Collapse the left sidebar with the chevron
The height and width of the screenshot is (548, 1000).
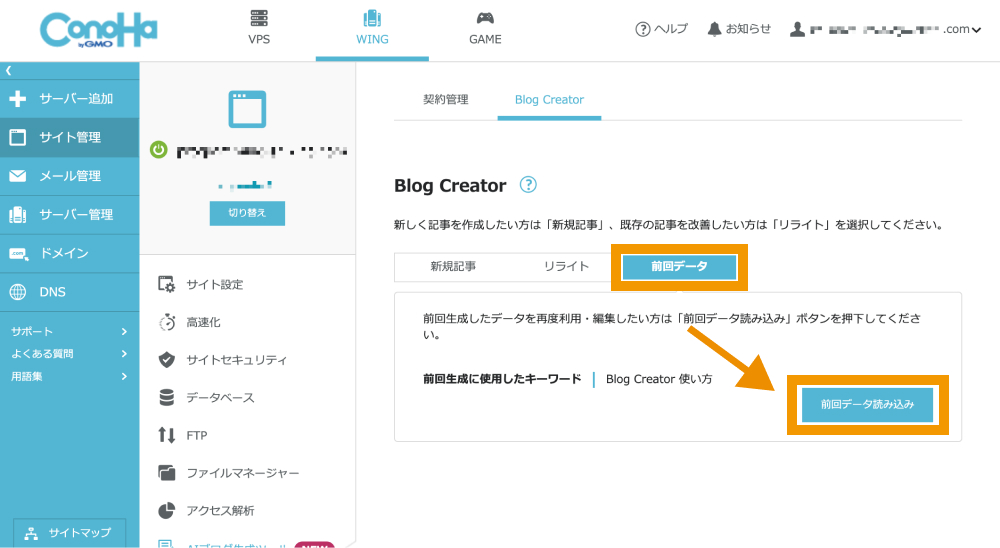point(8,71)
